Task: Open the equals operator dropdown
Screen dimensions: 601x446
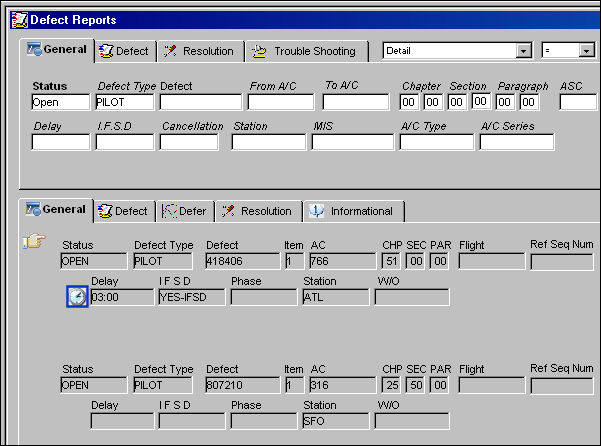Action: 586,51
